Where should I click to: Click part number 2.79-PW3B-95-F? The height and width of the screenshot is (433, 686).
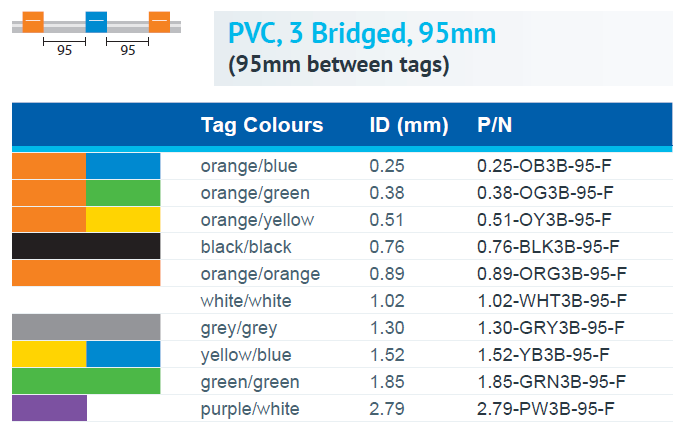click(546, 409)
